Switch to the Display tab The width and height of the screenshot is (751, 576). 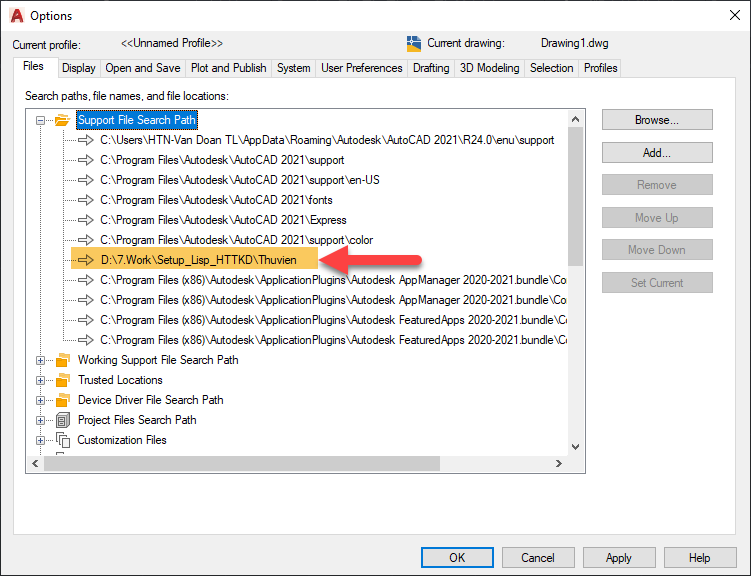pos(78,68)
